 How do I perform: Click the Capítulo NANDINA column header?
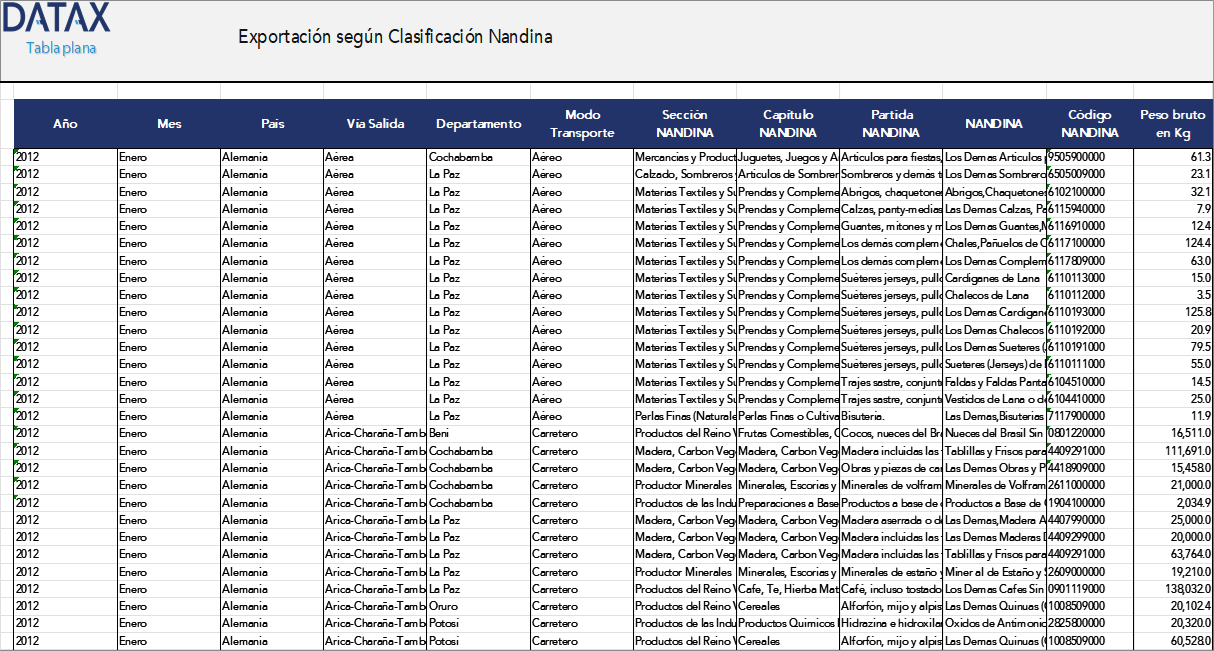(x=788, y=124)
